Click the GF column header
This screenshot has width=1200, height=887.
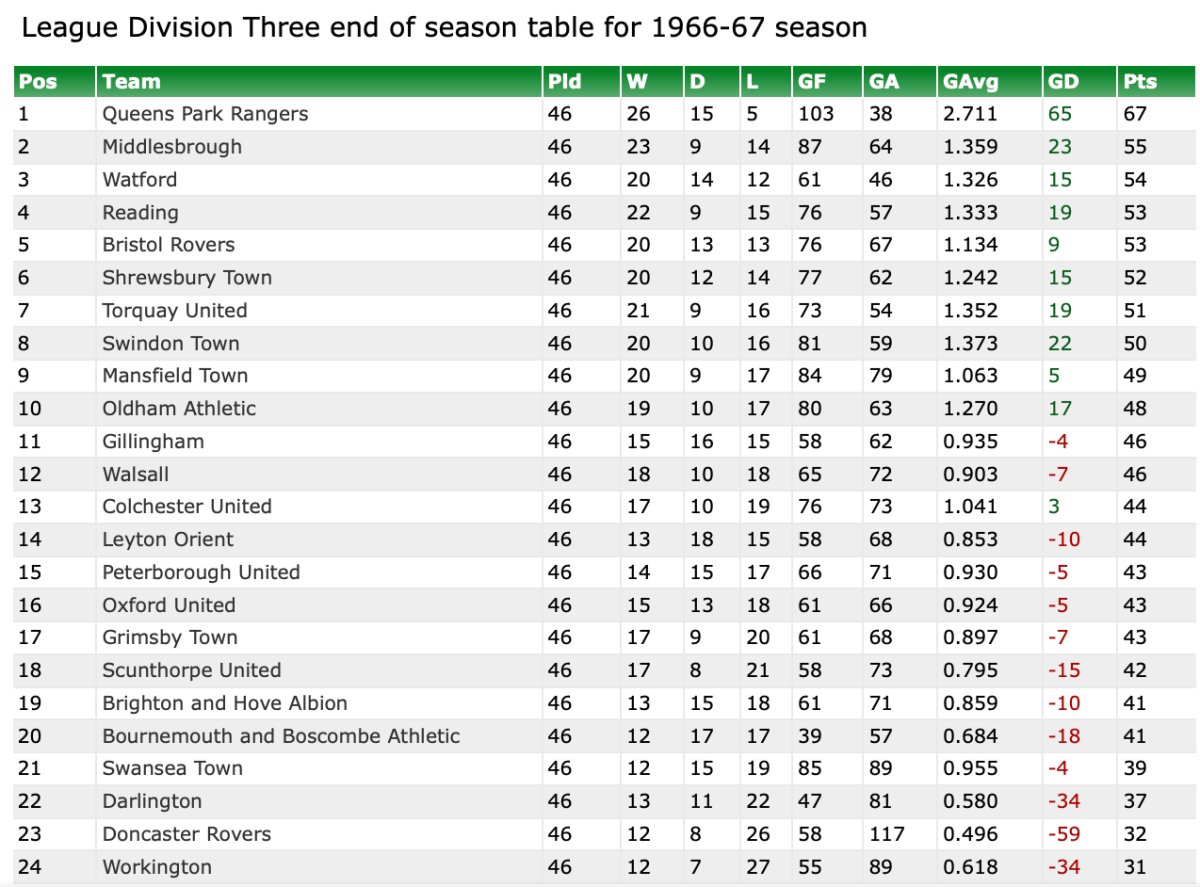click(x=811, y=82)
